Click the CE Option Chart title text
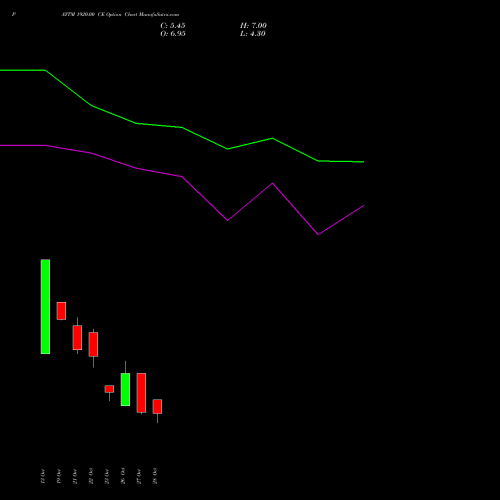Viewport: 500px width, 500px height. [120, 15]
